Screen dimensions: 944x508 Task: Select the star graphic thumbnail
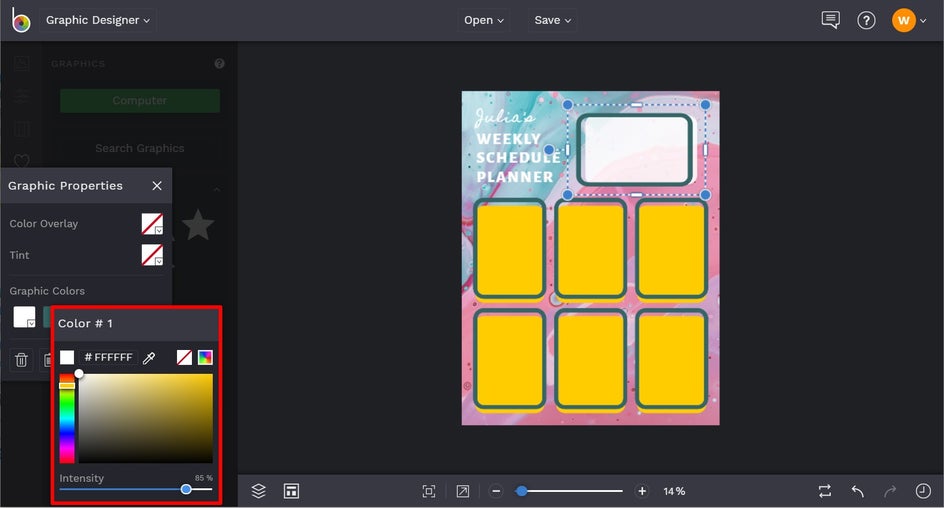pyautogui.click(x=197, y=225)
